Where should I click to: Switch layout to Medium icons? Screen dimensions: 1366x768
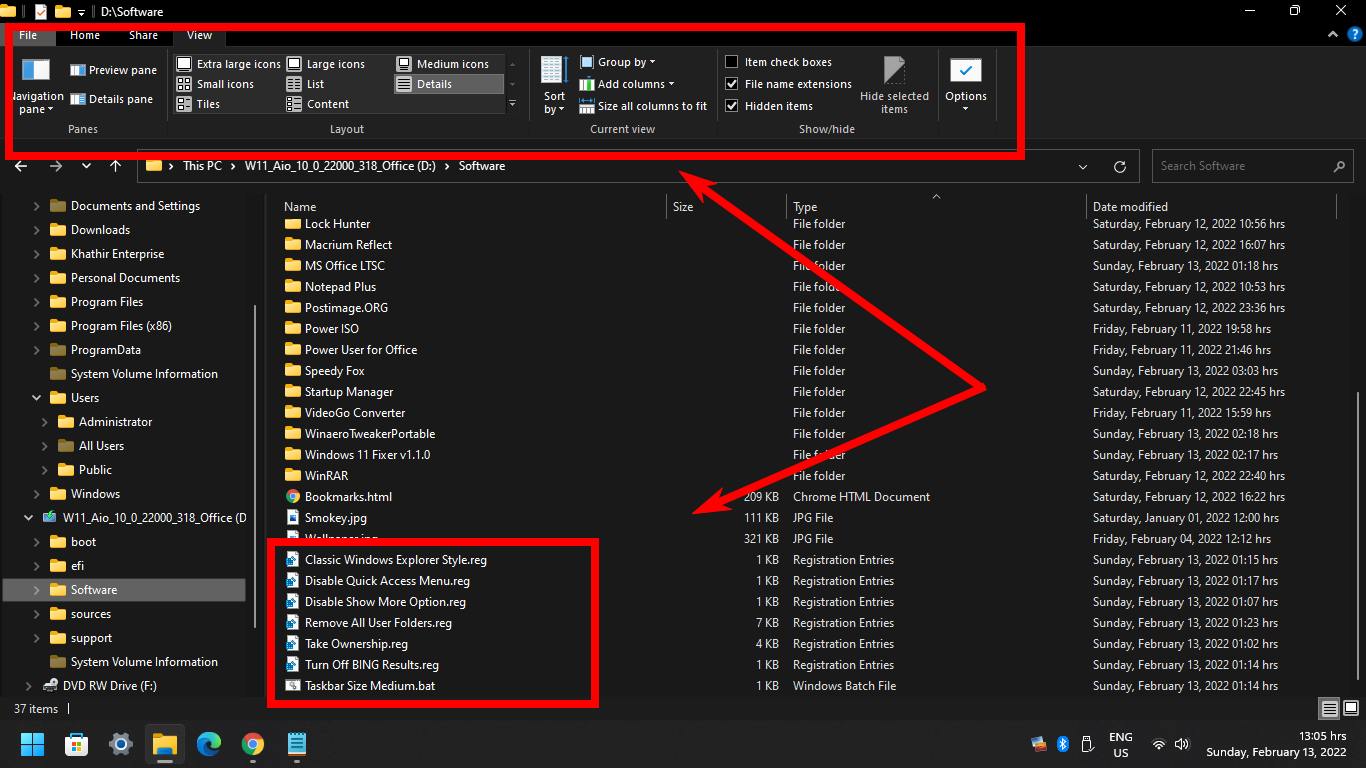pos(443,64)
